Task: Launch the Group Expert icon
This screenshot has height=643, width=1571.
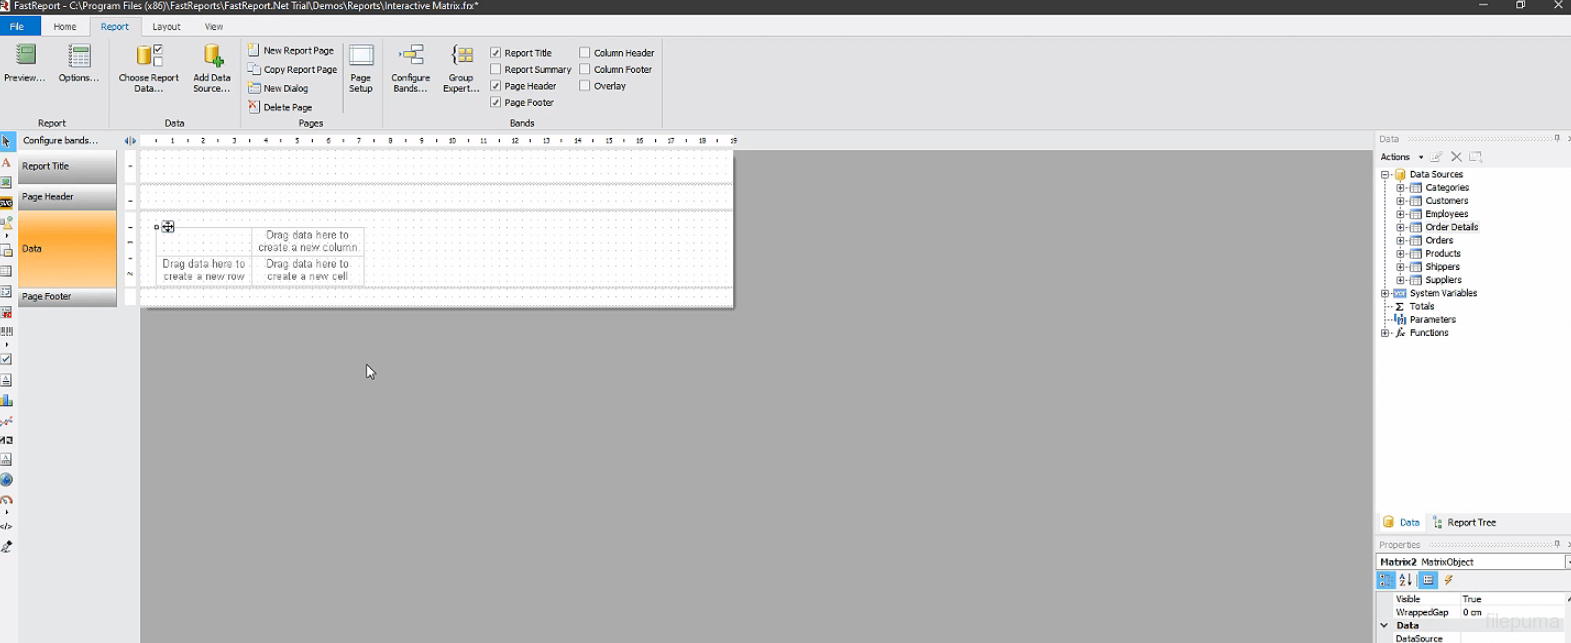Action: click(461, 57)
